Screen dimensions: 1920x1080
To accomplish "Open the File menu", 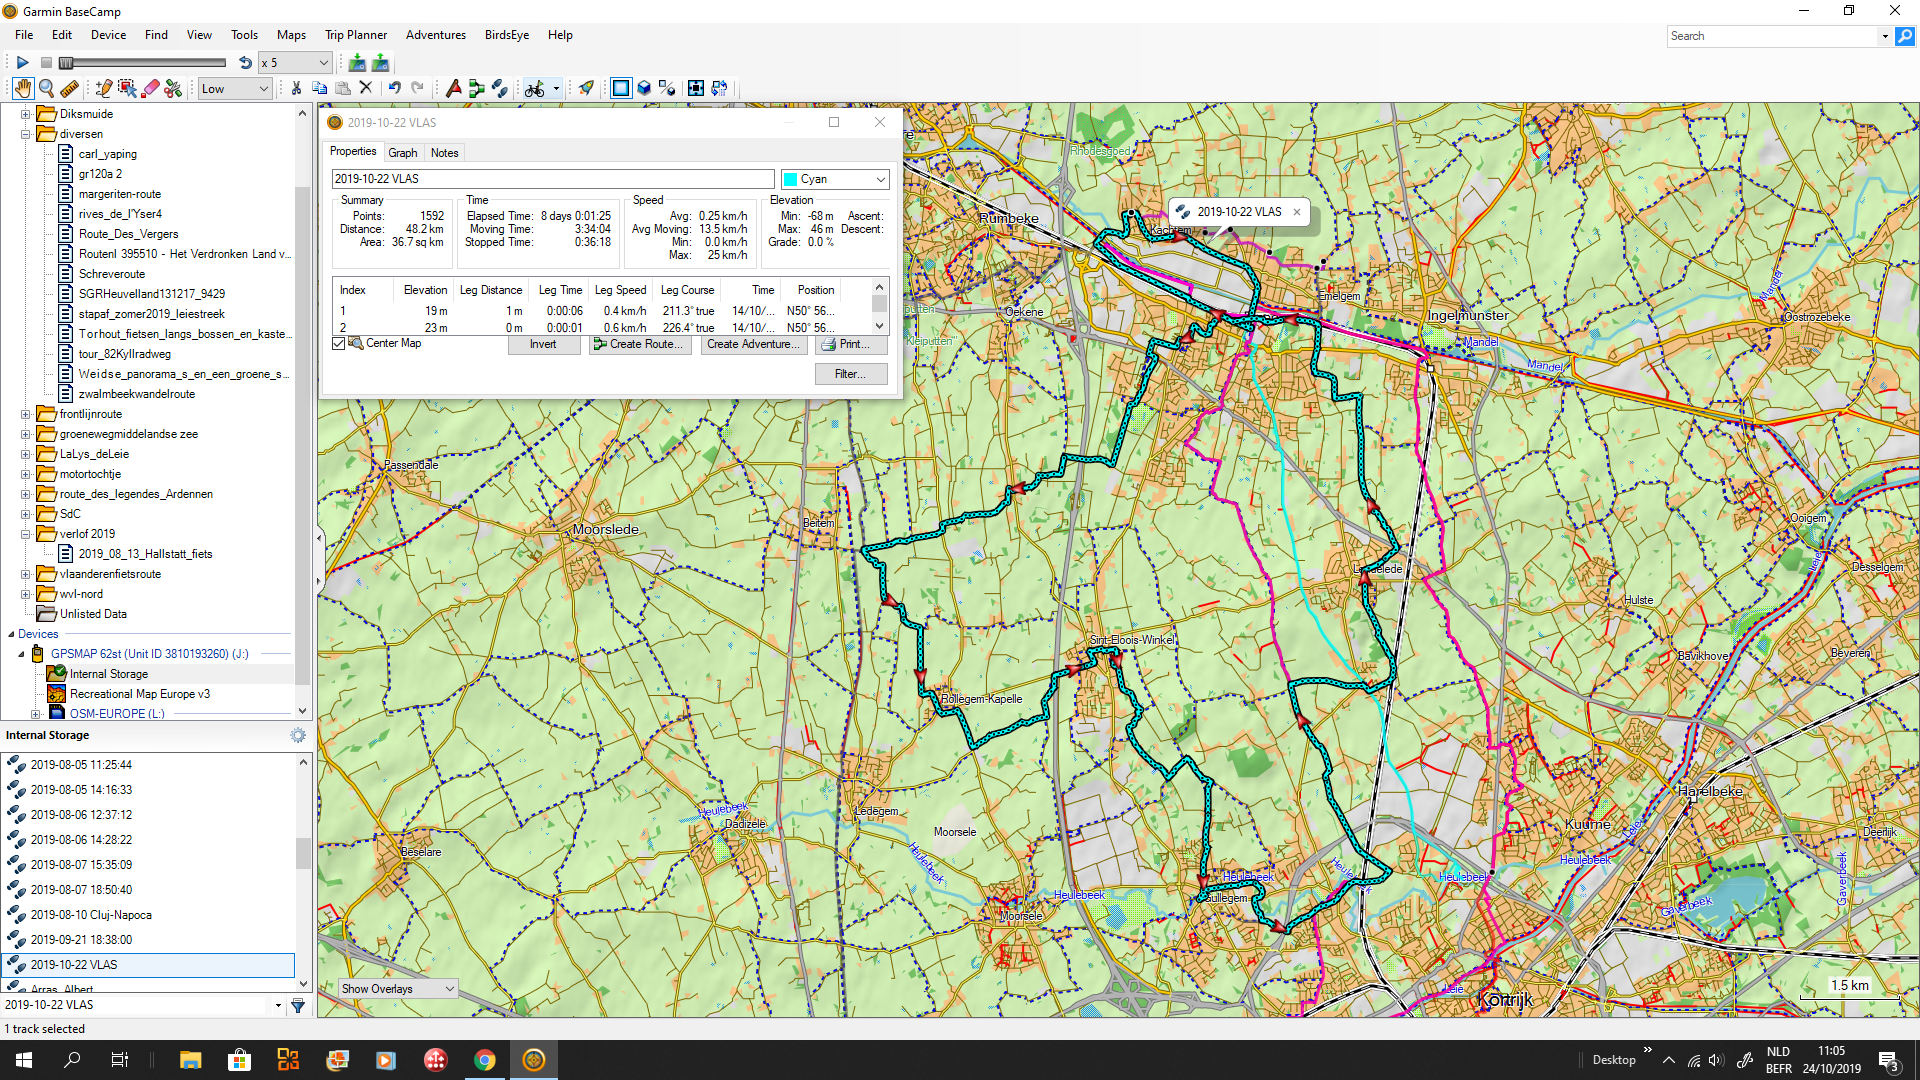I will click(x=24, y=35).
